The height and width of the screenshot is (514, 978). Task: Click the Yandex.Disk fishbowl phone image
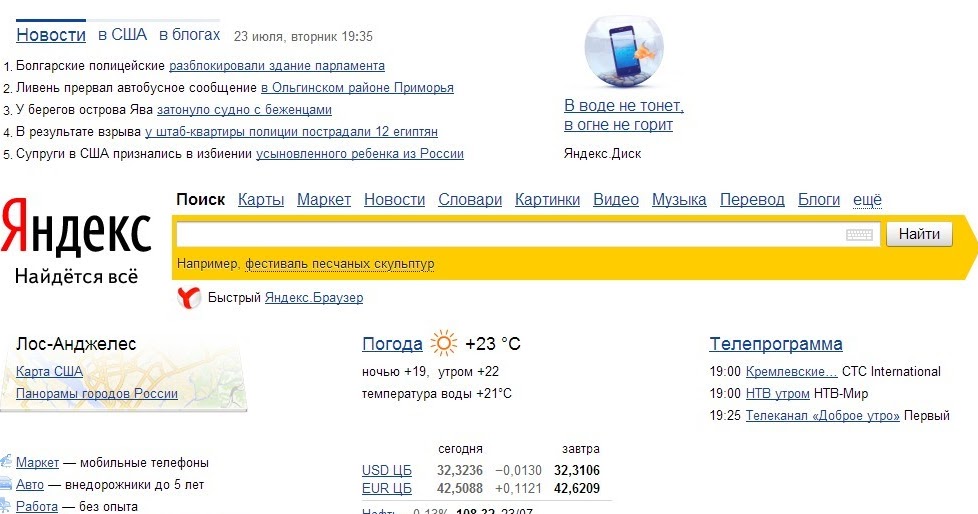[624, 51]
